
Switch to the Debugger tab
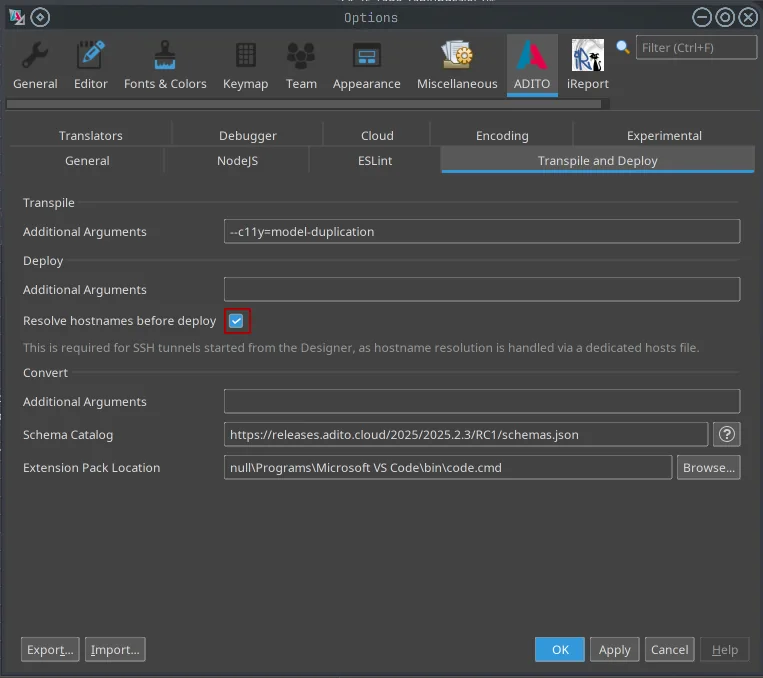coord(247,135)
